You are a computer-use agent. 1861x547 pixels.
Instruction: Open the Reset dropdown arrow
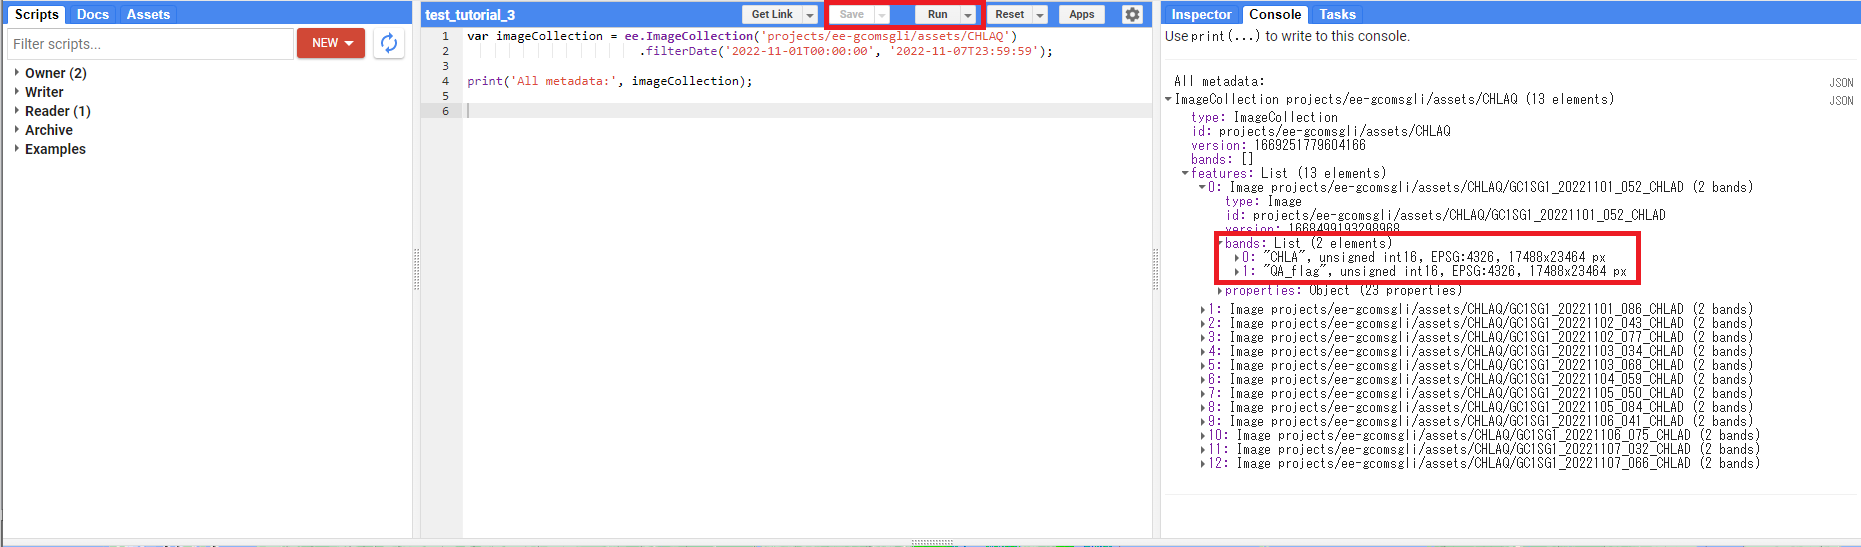pyautogui.click(x=1040, y=15)
